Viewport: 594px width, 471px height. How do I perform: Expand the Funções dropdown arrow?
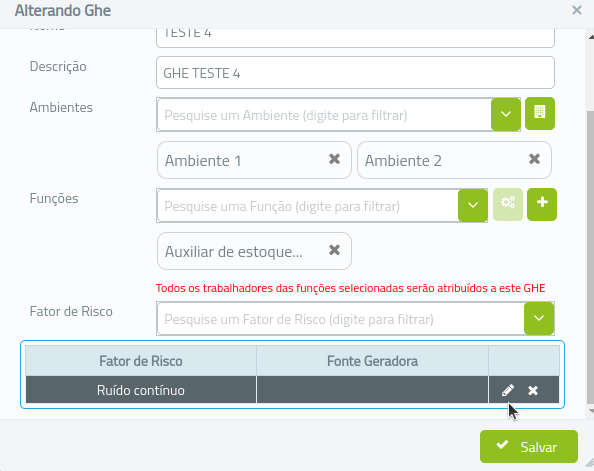pyautogui.click(x=472, y=205)
